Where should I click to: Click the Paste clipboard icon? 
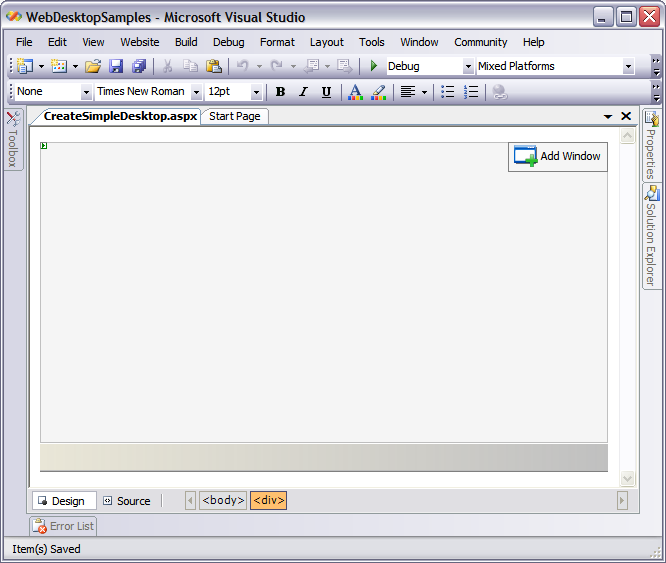point(214,66)
